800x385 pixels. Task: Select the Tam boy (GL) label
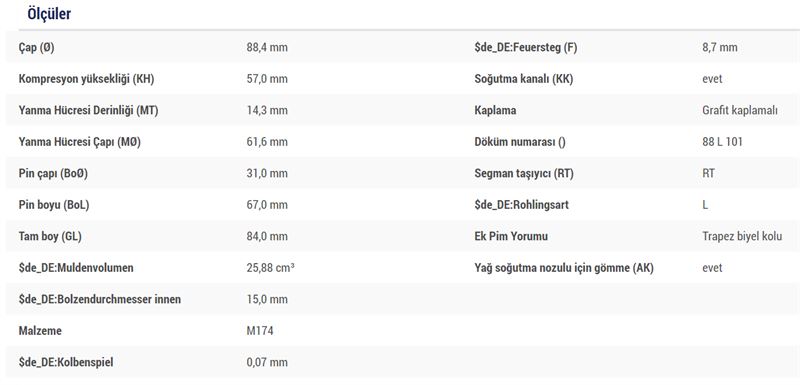coord(50,237)
